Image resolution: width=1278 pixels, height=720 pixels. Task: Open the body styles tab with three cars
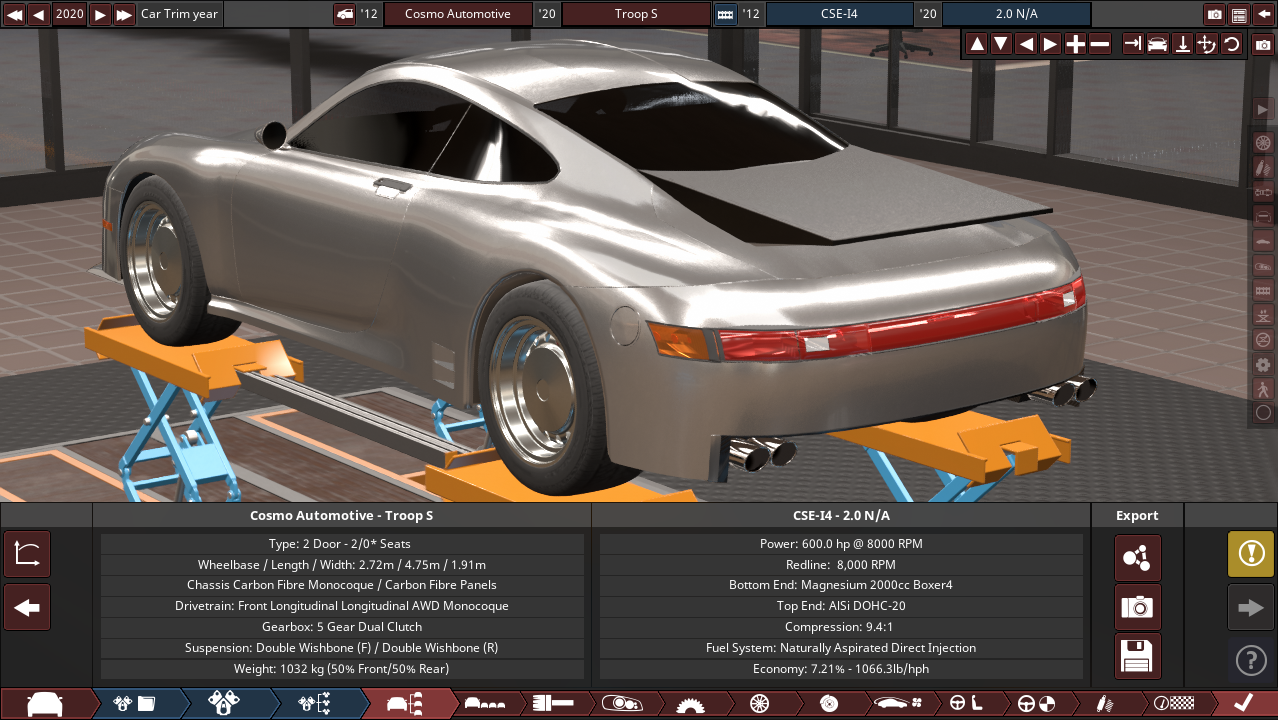coord(486,704)
